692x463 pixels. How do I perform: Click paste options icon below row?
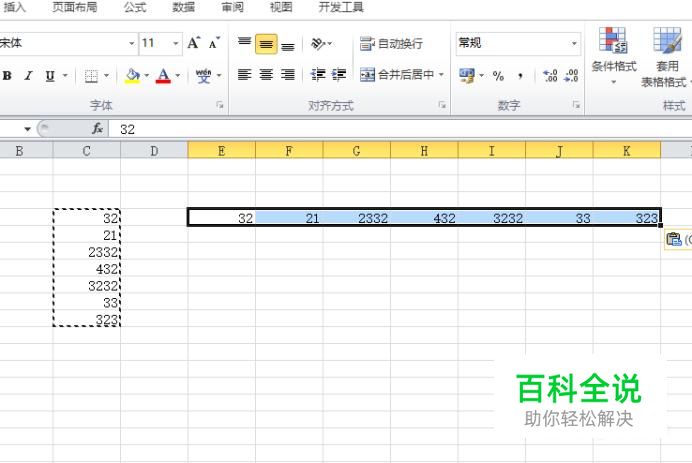tap(674, 239)
